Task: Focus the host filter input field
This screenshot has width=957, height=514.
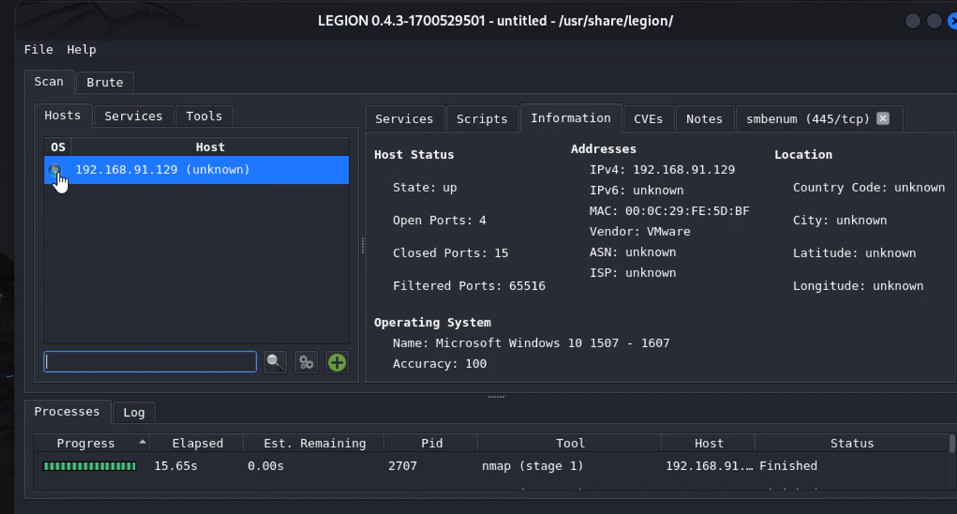Action: [x=150, y=362]
